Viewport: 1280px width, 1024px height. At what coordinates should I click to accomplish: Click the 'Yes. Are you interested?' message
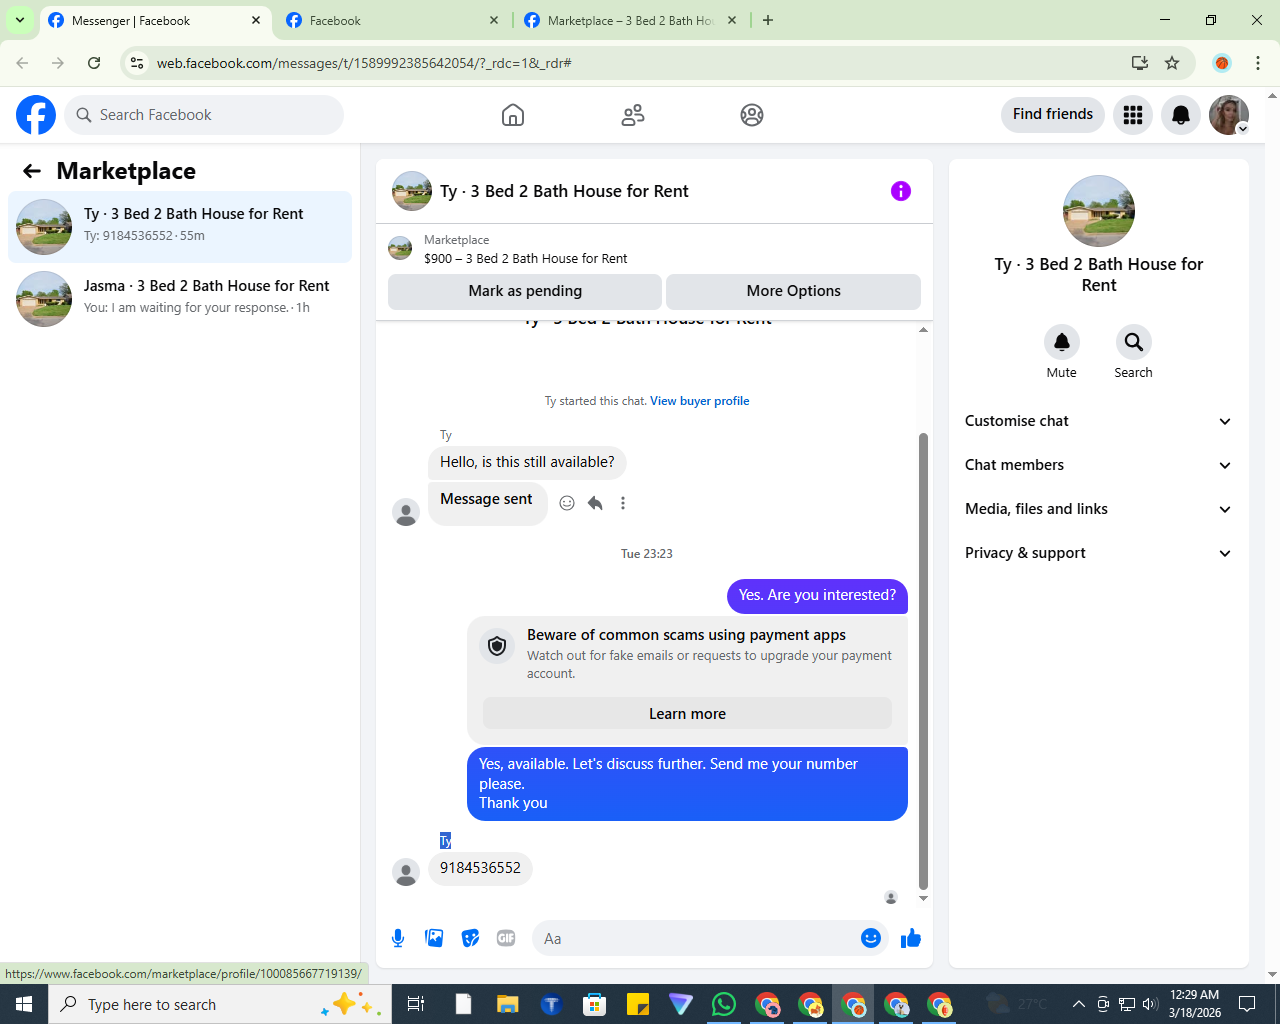(x=818, y=595)
